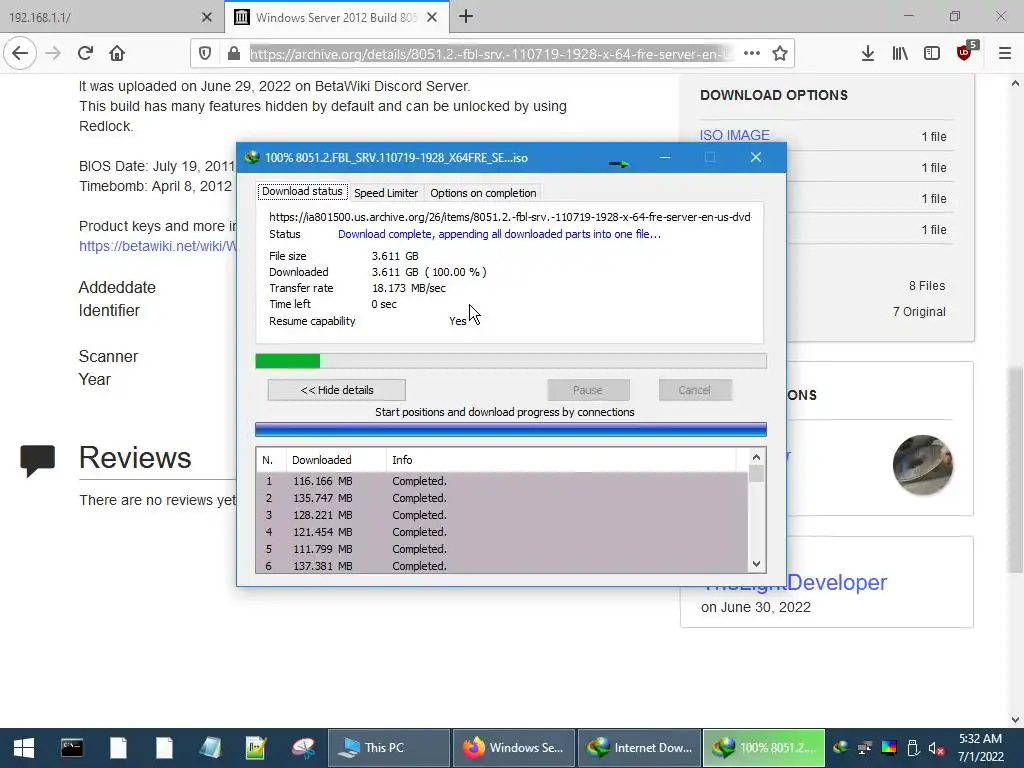The height and width of the screenshot is (768, 1024).
Task: Select connection row 121.454 MB
Action: (x=502, y=532)
